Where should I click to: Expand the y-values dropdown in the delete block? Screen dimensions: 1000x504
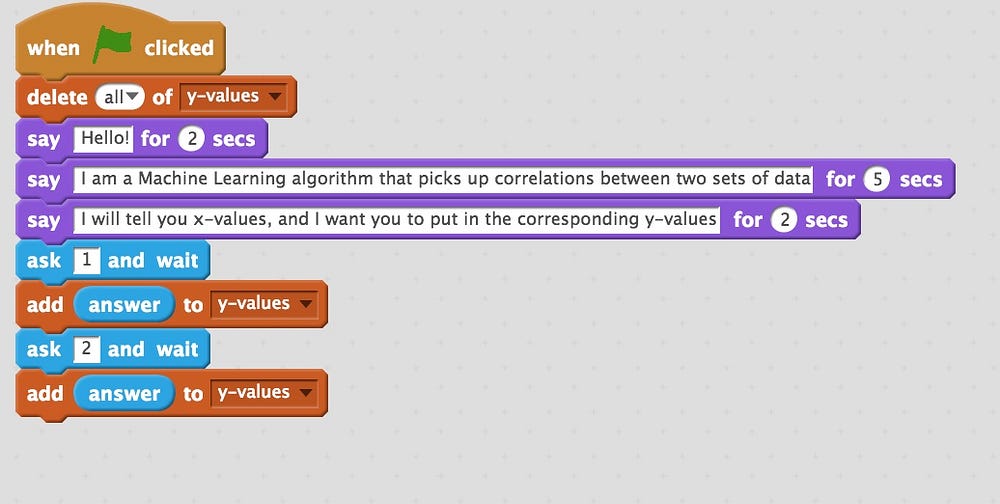pos(234,97)
